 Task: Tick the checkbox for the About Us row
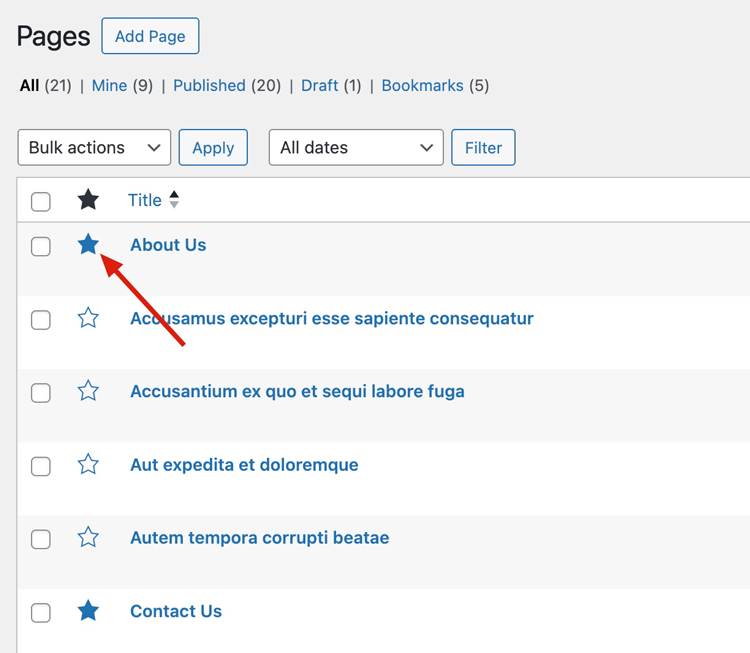[41, 246]
